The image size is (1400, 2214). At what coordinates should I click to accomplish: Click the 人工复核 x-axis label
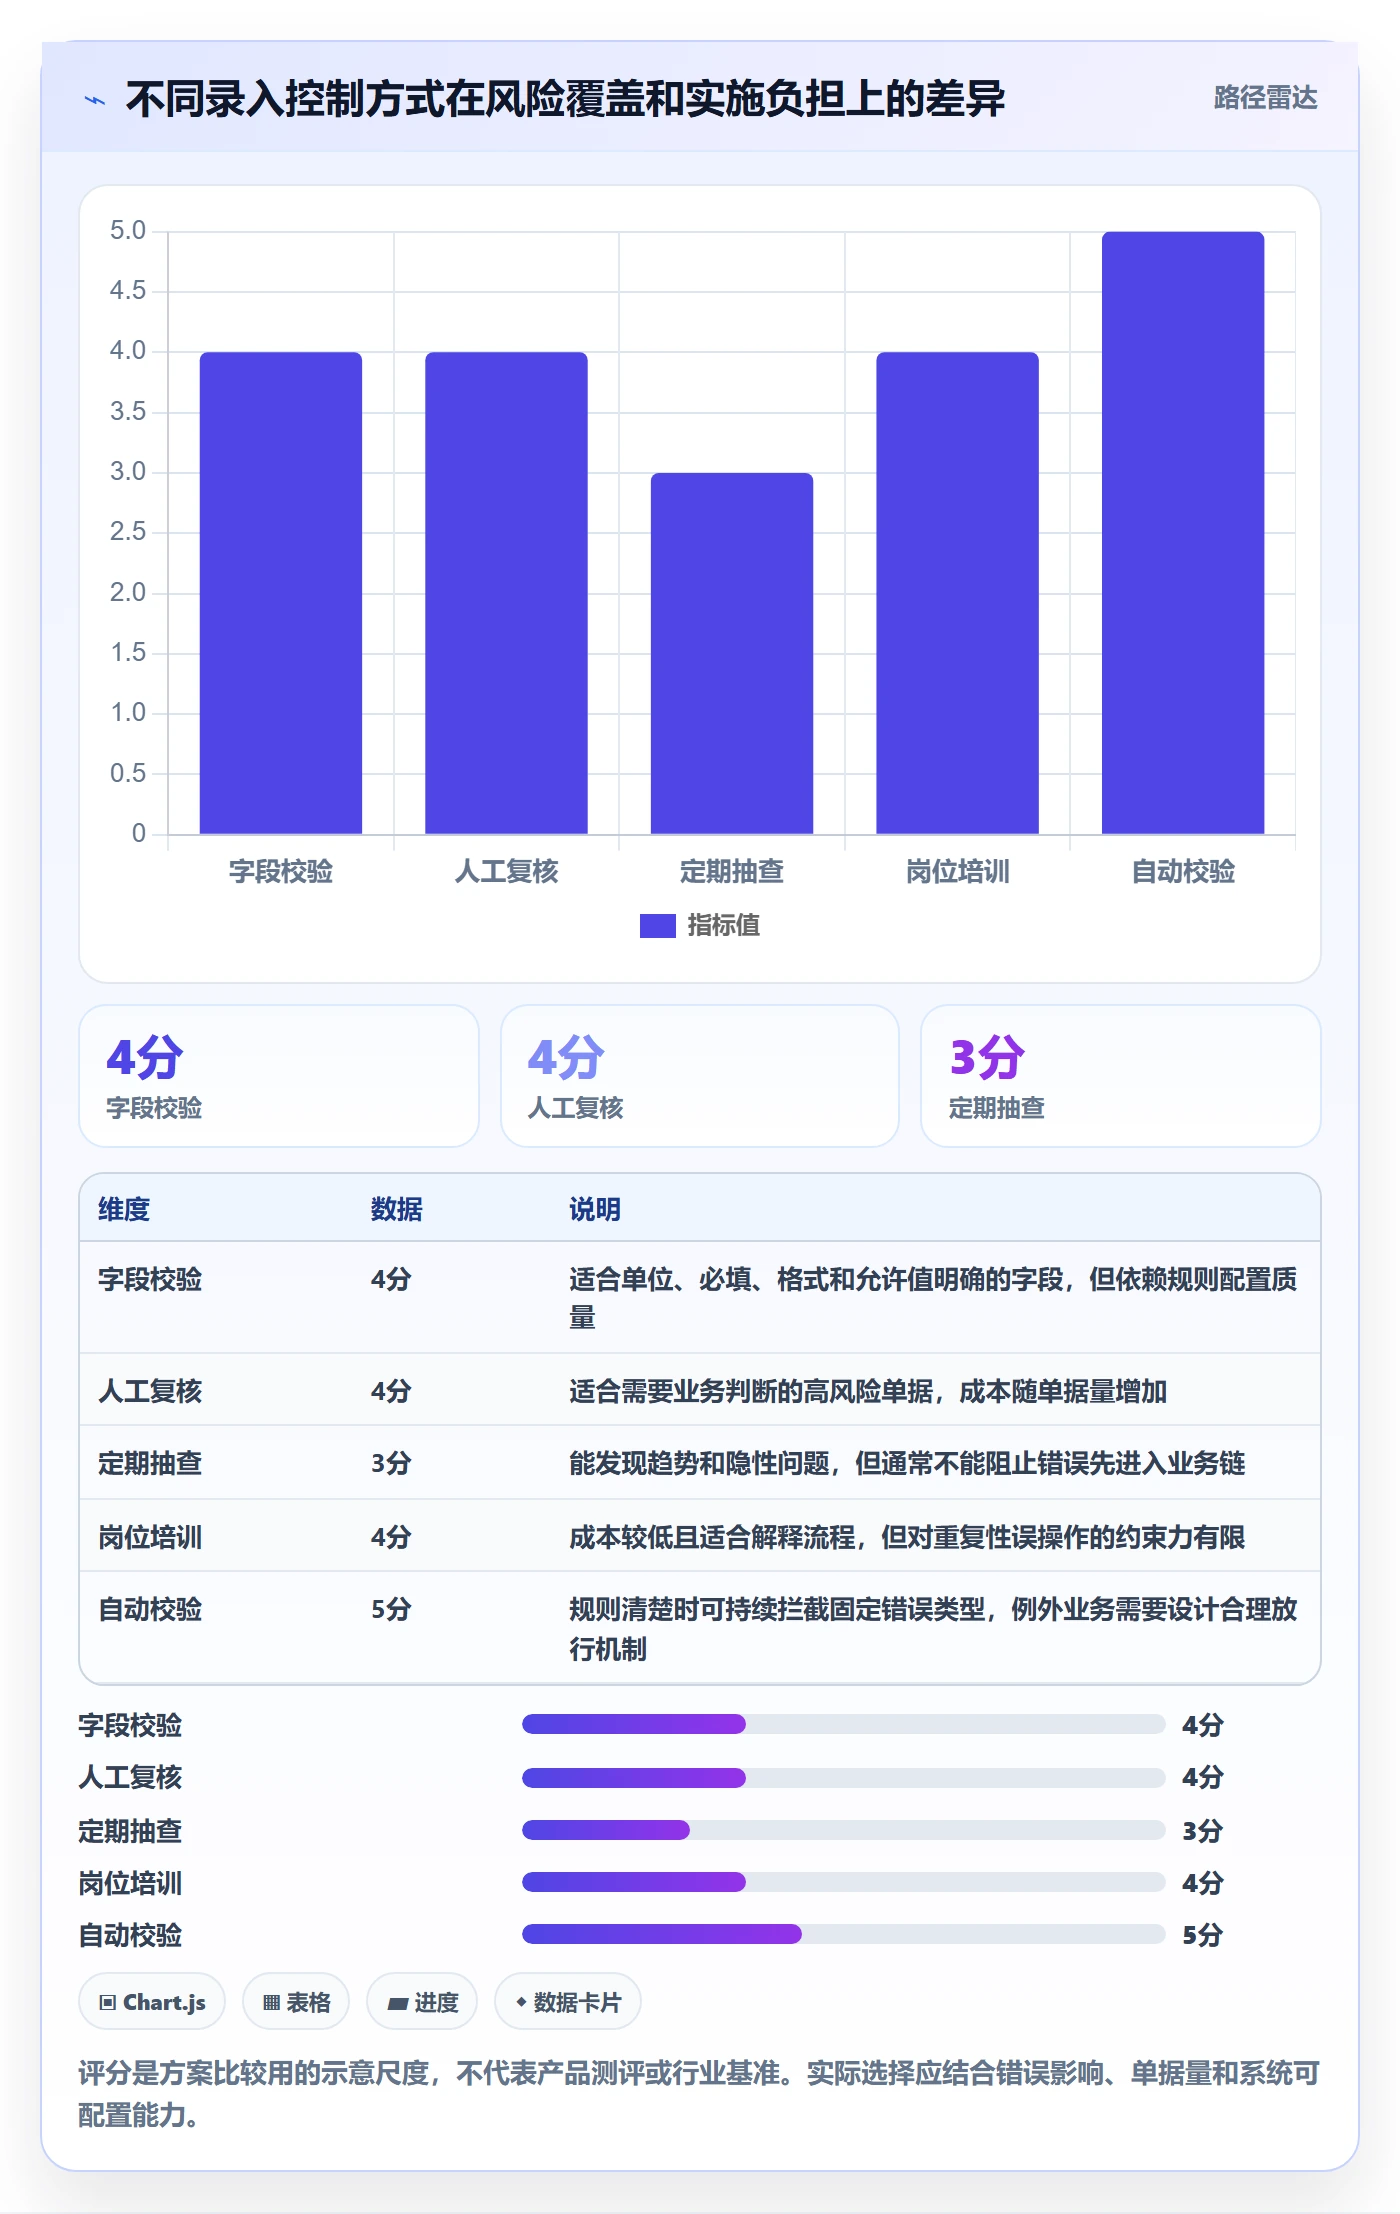click(506, 872)
